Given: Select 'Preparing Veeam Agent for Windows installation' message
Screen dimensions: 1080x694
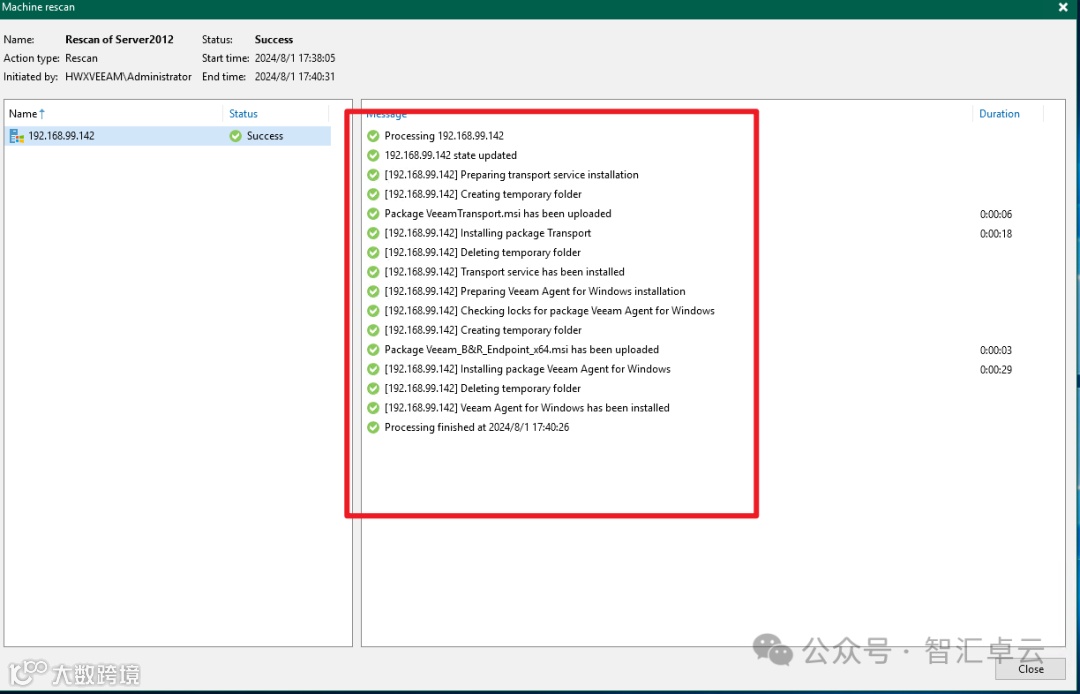Looking at the screenshot, I should (x=535, y=291).
